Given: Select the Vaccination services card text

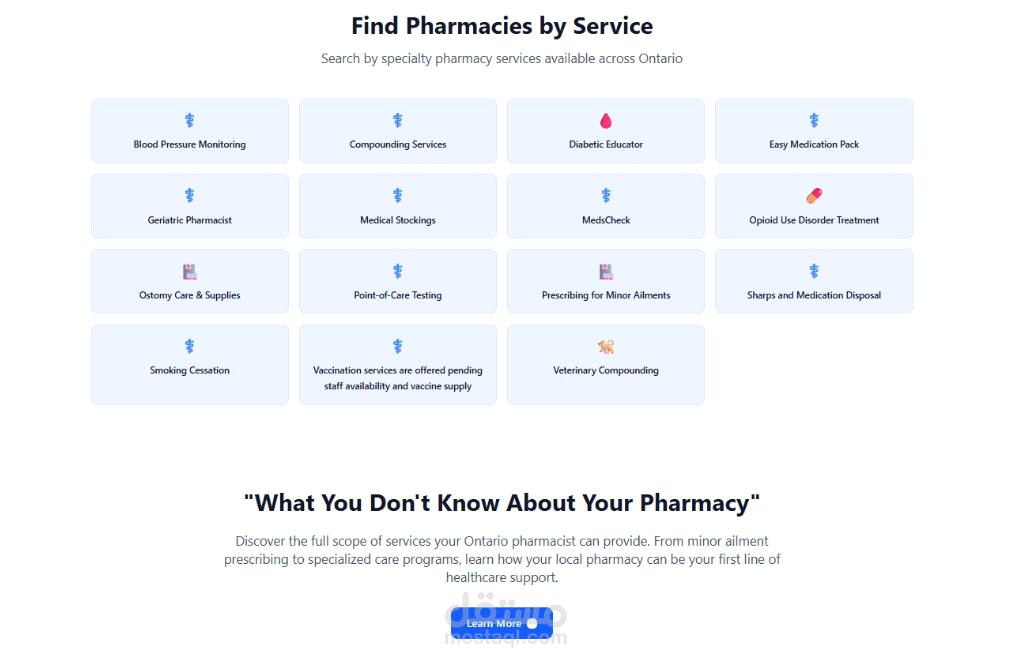Looking at the screenshot, I should (x=398, y=378).
